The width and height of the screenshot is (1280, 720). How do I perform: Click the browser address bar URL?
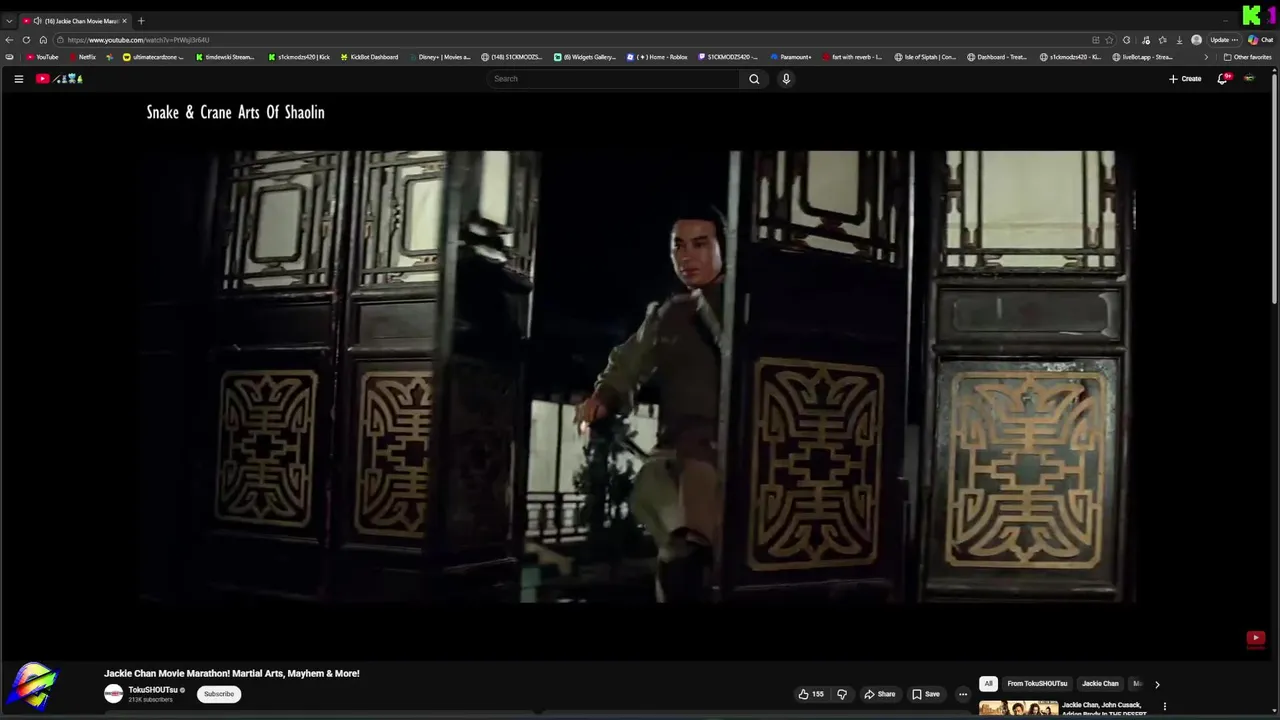(x=138, y=40)
